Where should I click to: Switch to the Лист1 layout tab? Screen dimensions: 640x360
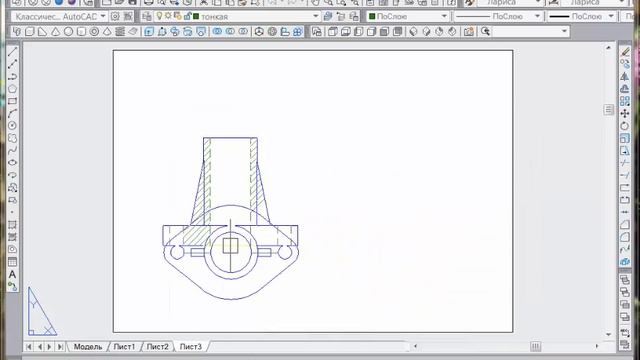(x=124, y=347)
